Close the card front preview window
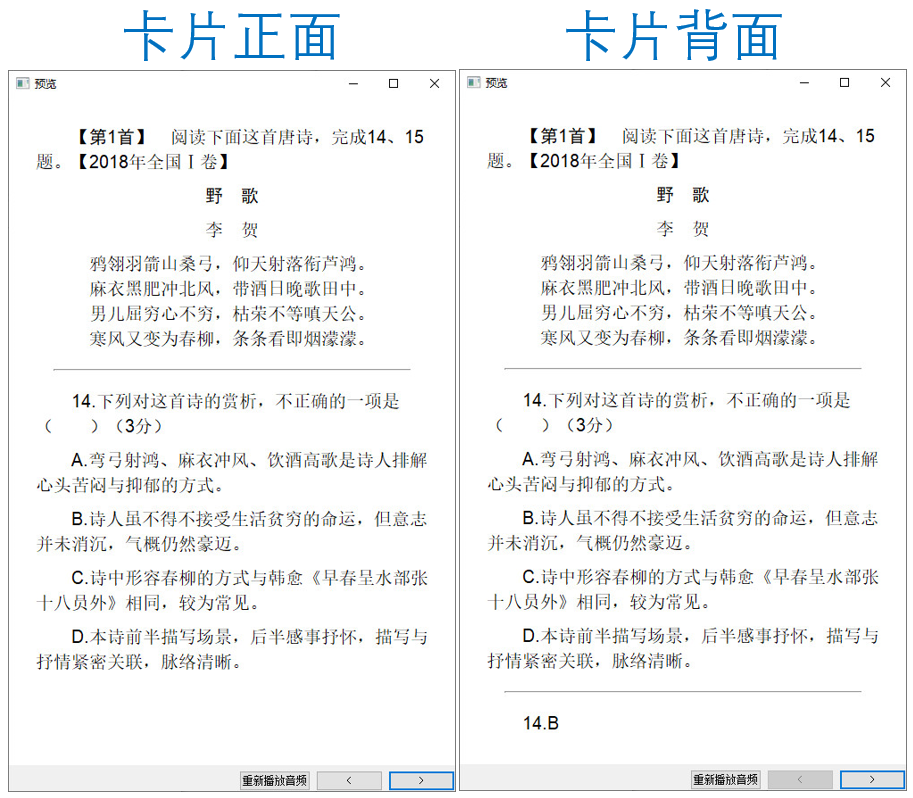The height and width of the screenshot is (798, 913). point(434,84)
